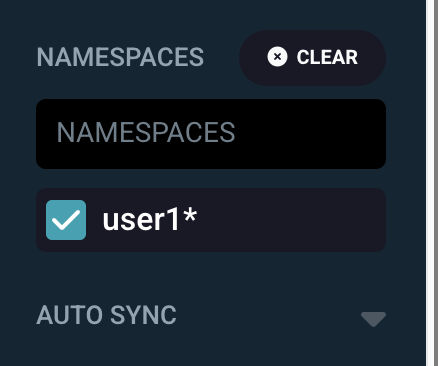This screenshot has height=366, width=438.
Task: Click the NAMESPACES placeholder text in input
Action: [146, 132]
